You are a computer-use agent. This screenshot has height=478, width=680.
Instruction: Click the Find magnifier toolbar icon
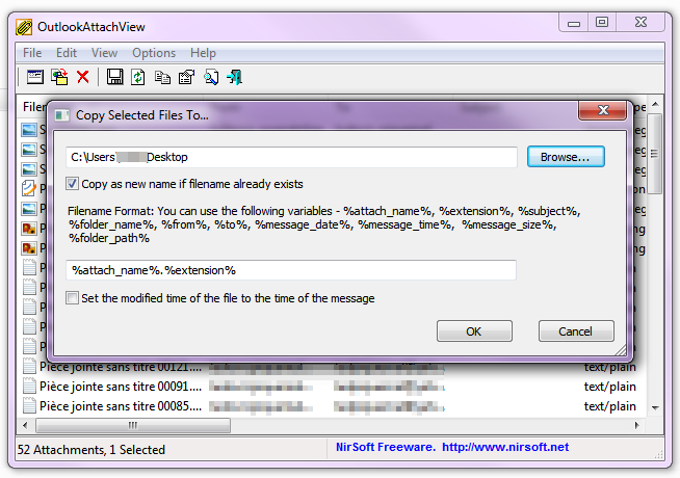coord(211,77)
